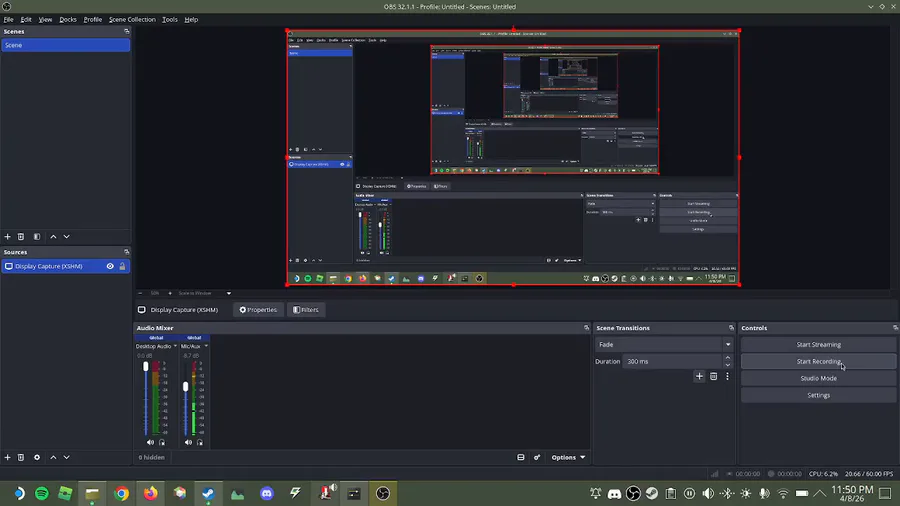Open the Edit menu

click(x=26, y=20)
